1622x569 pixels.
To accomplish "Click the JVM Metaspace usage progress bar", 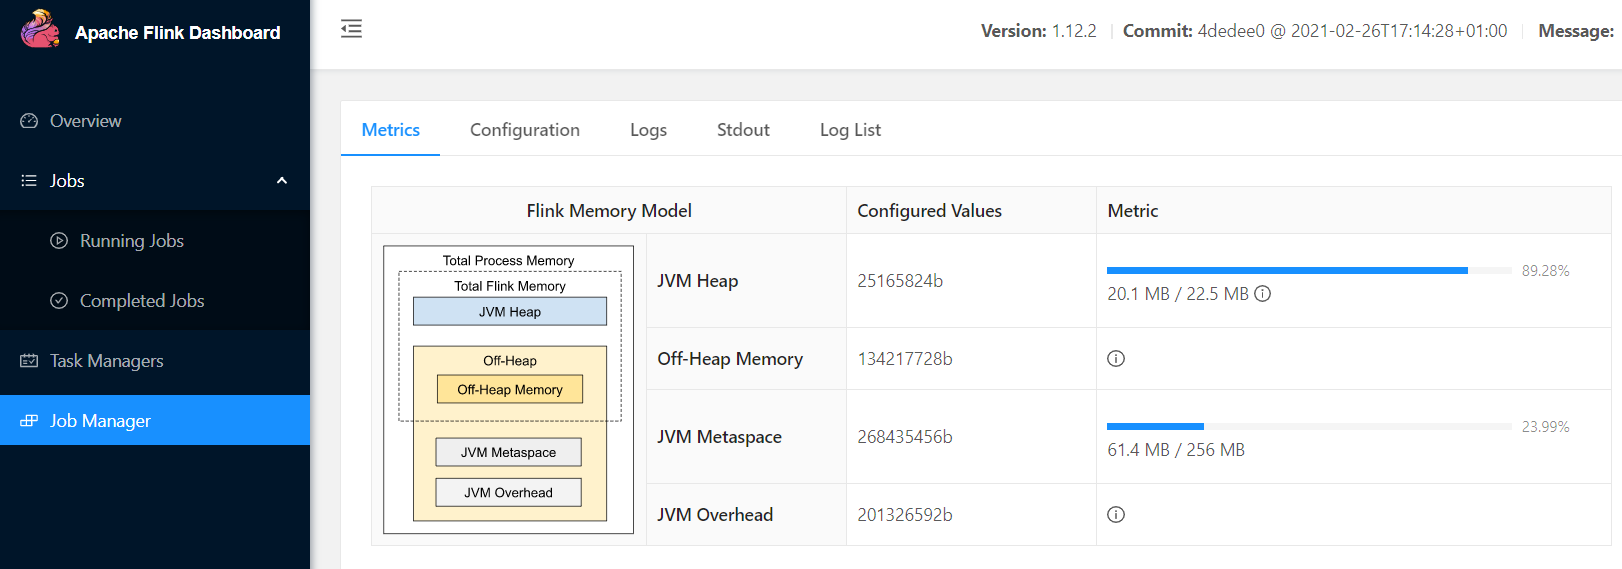I will pos(1308,427).
